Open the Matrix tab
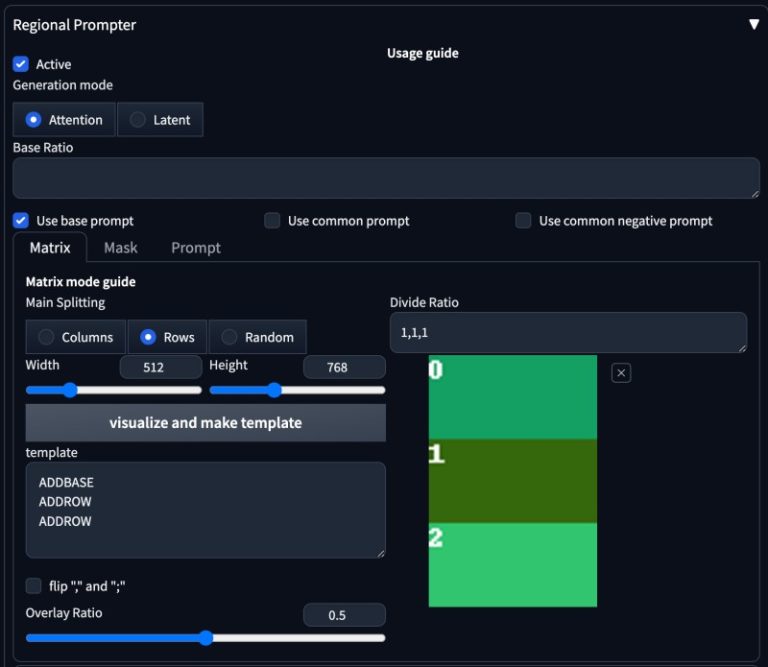 click(50, 248)
